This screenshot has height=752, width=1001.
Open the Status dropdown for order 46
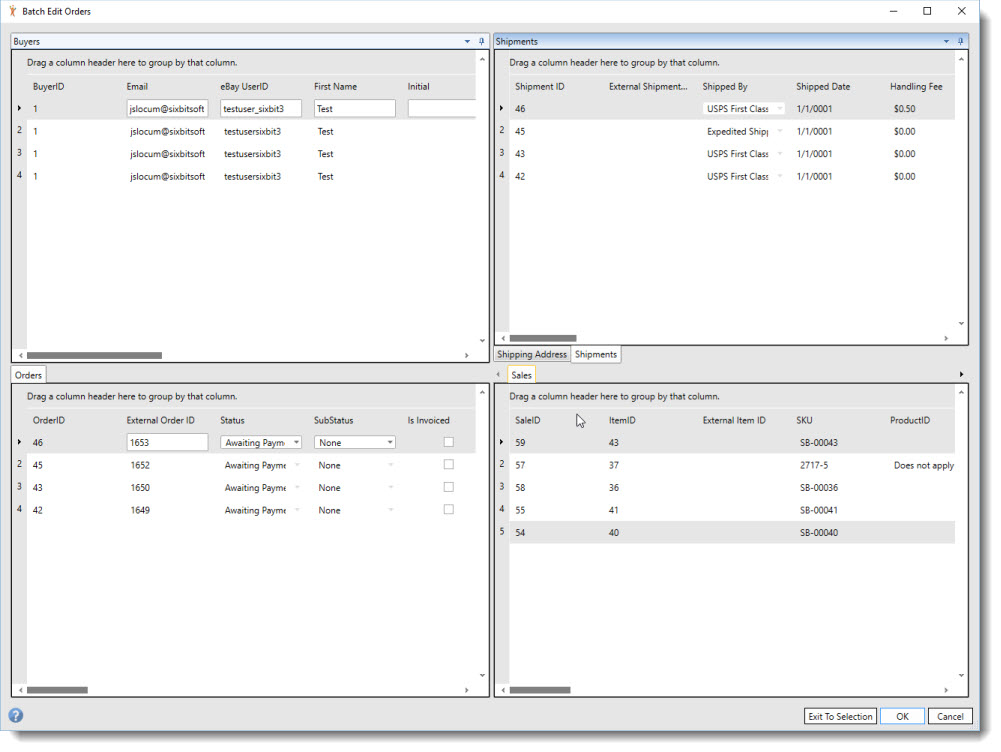pos(296,442)
